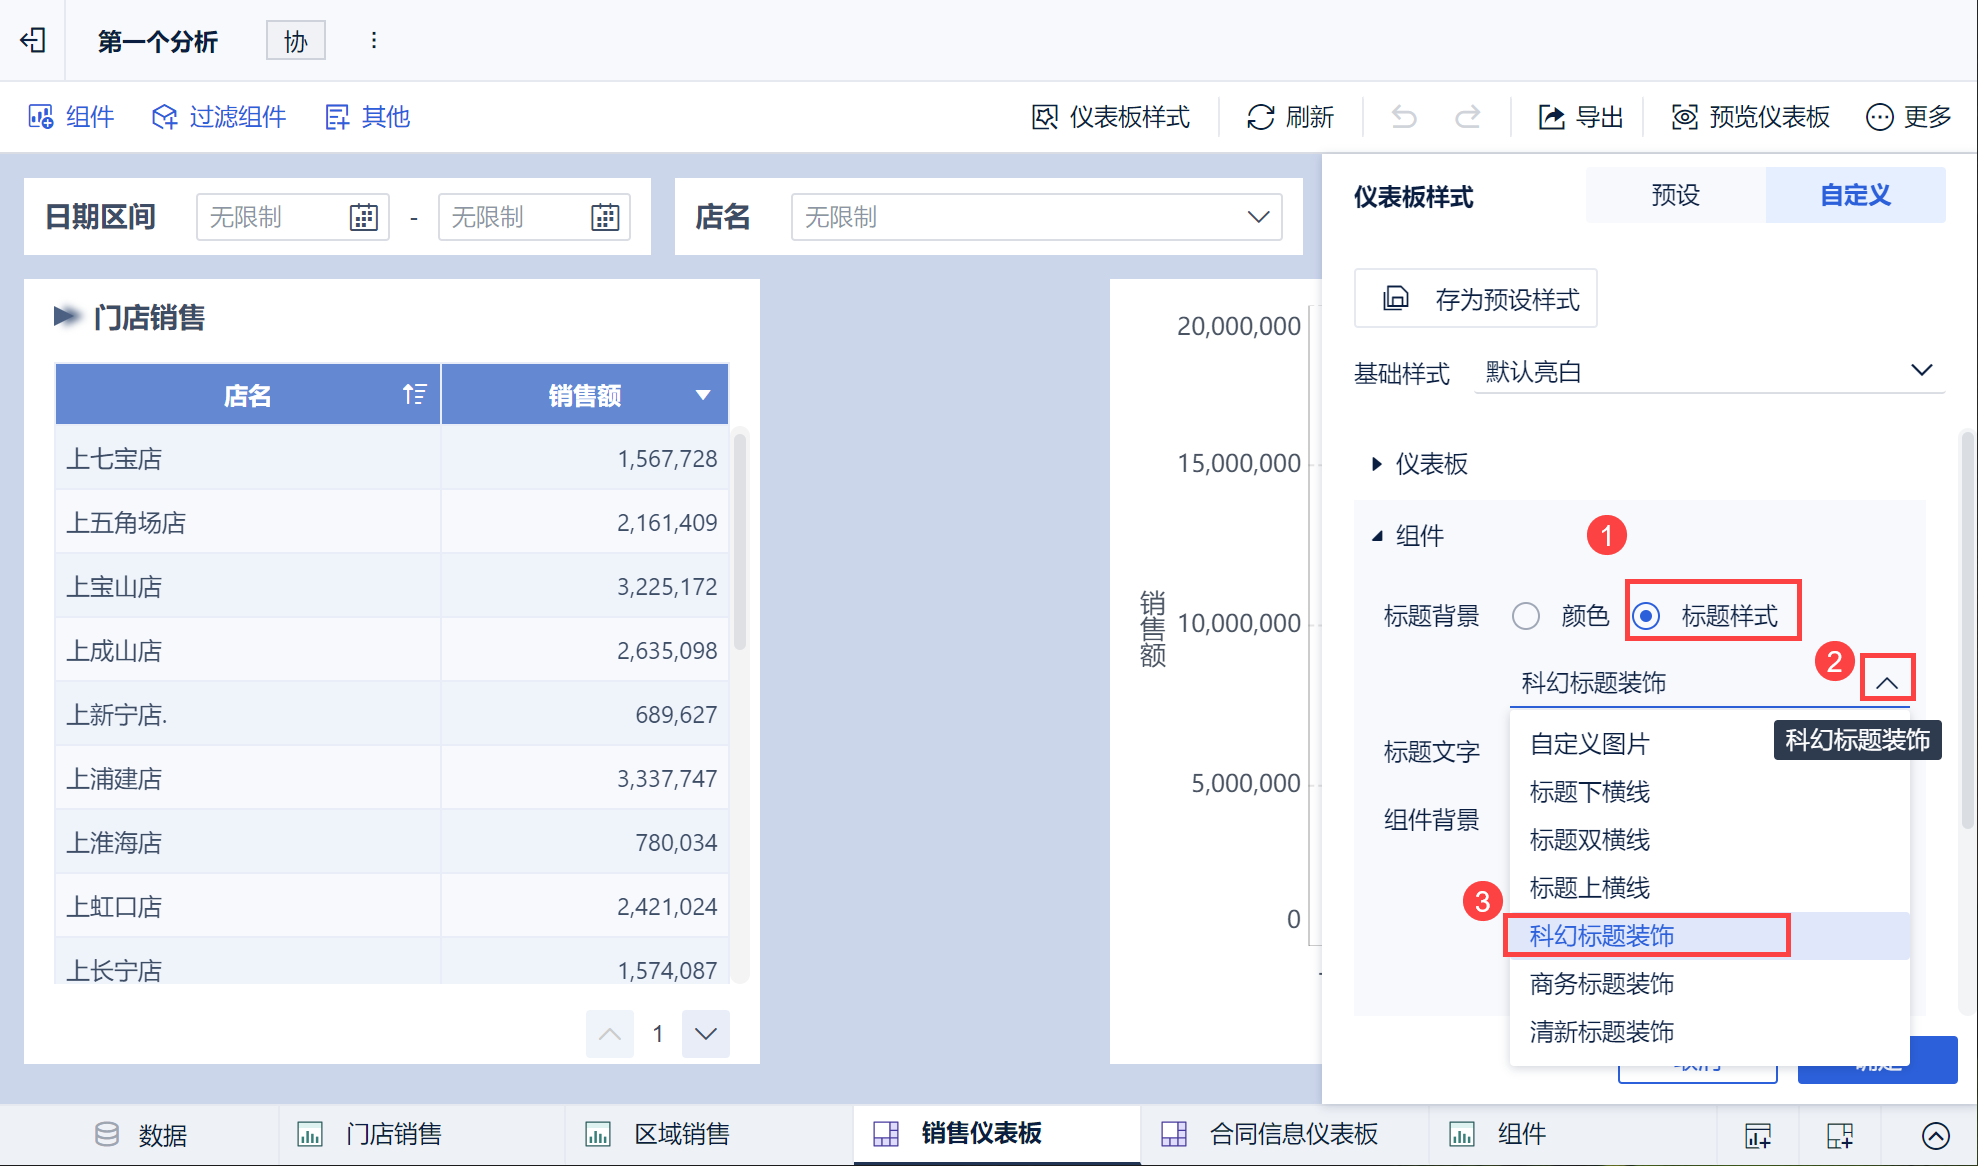Click the undo arrow icon
The width and height of the screenshot is (1978, 1166).
pos(1404,117)
